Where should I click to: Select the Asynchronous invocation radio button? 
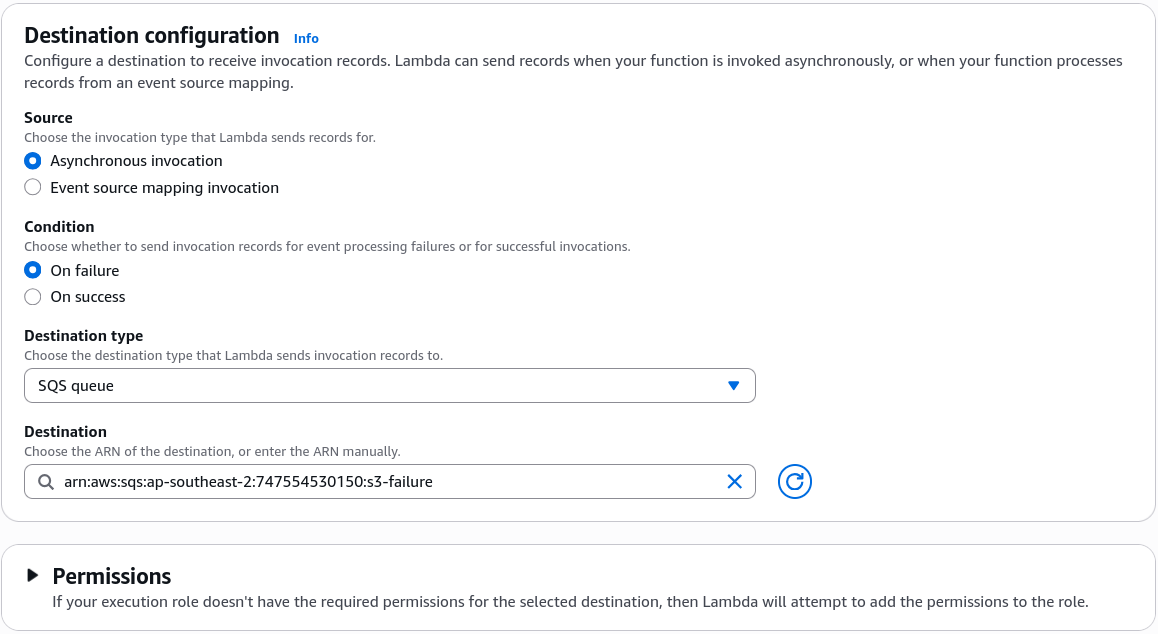click(x=32, y=161)
